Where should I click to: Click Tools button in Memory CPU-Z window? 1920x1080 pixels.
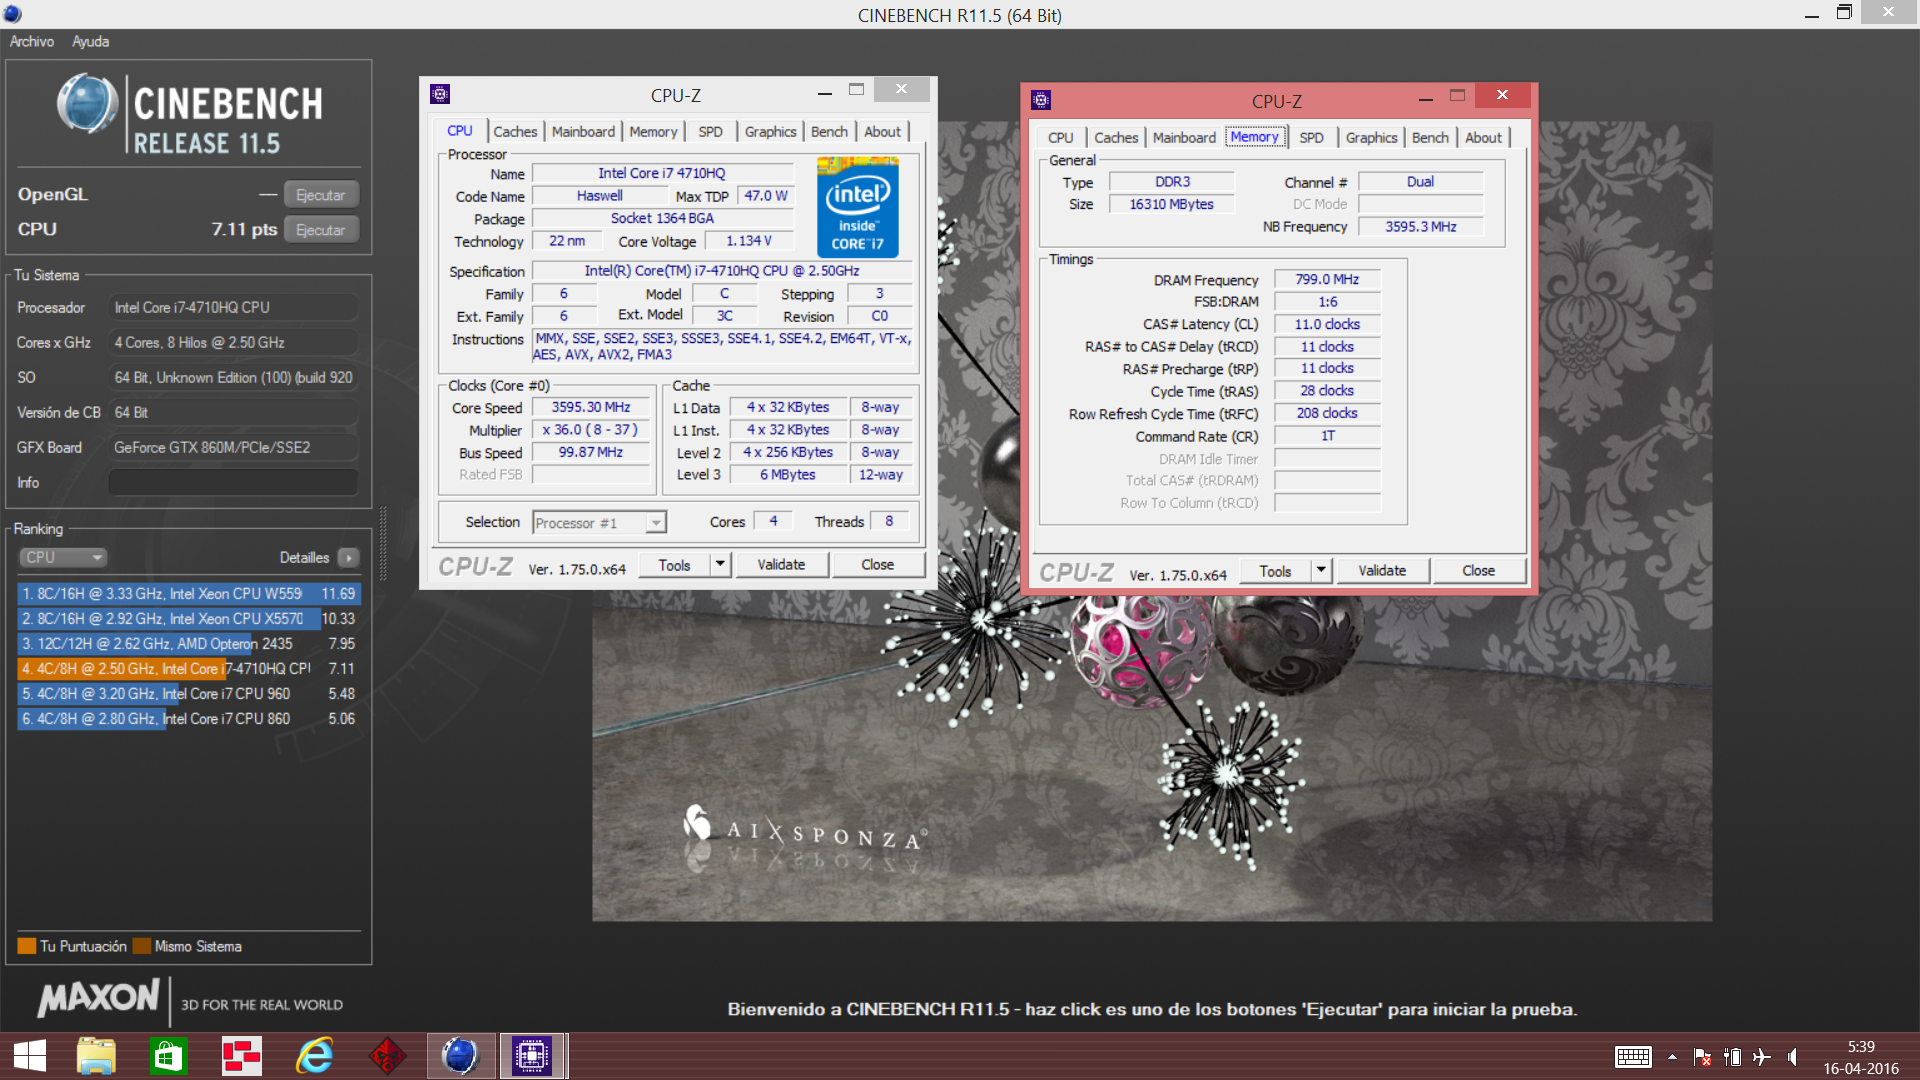1275,571
